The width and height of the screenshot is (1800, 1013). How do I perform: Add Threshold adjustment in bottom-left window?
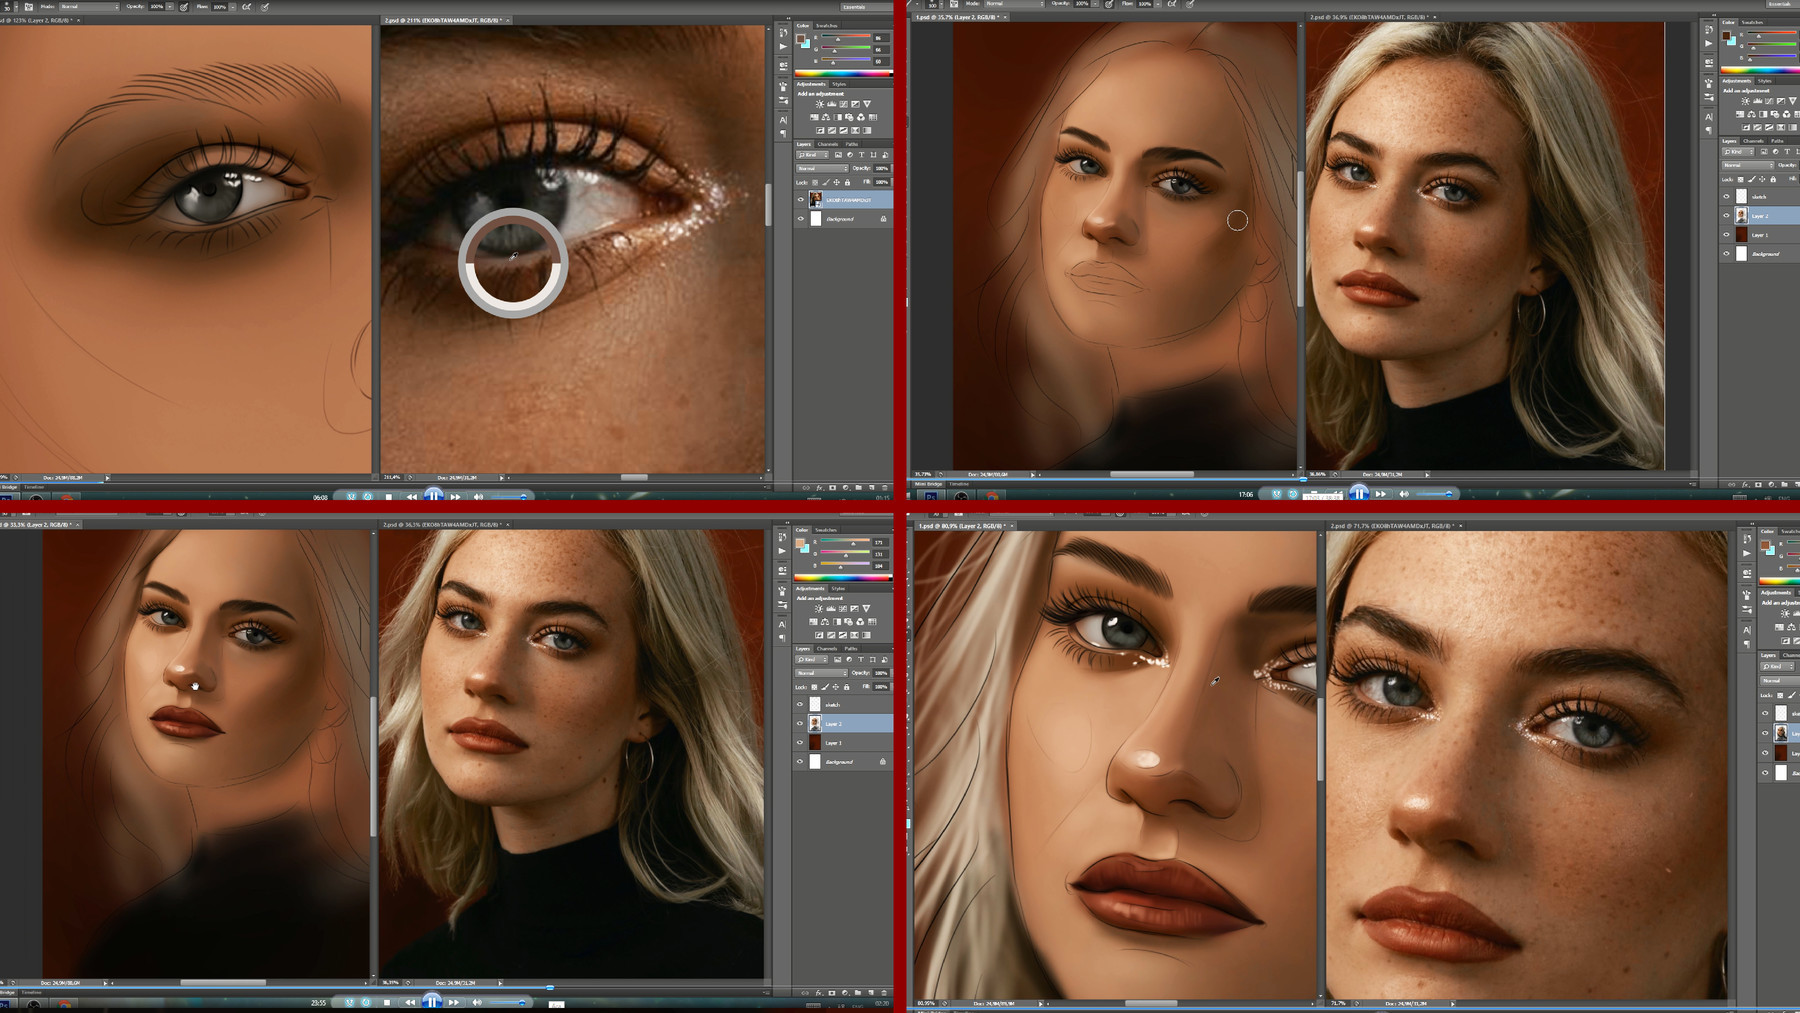pyautogui.click(x=843, y=635)
